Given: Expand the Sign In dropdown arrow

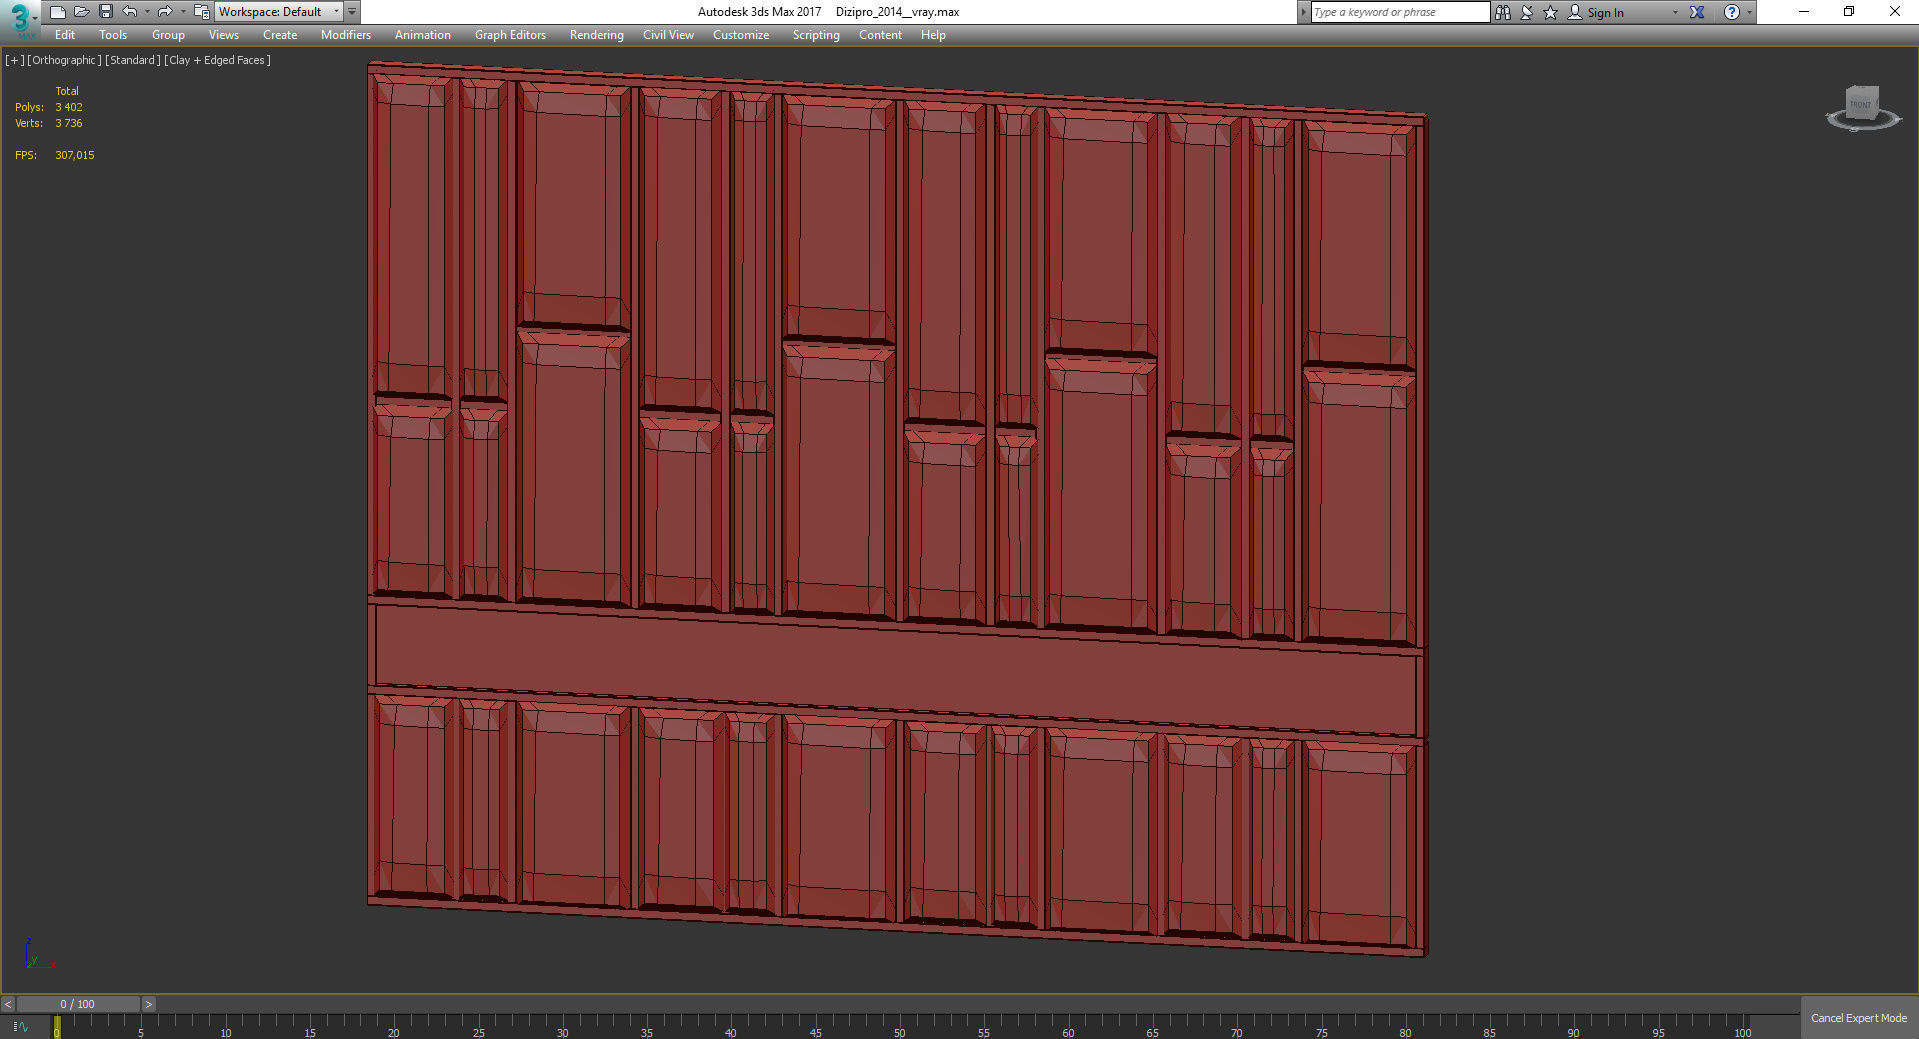Looking at the screenshot, I should click(x=1675, y=12).
